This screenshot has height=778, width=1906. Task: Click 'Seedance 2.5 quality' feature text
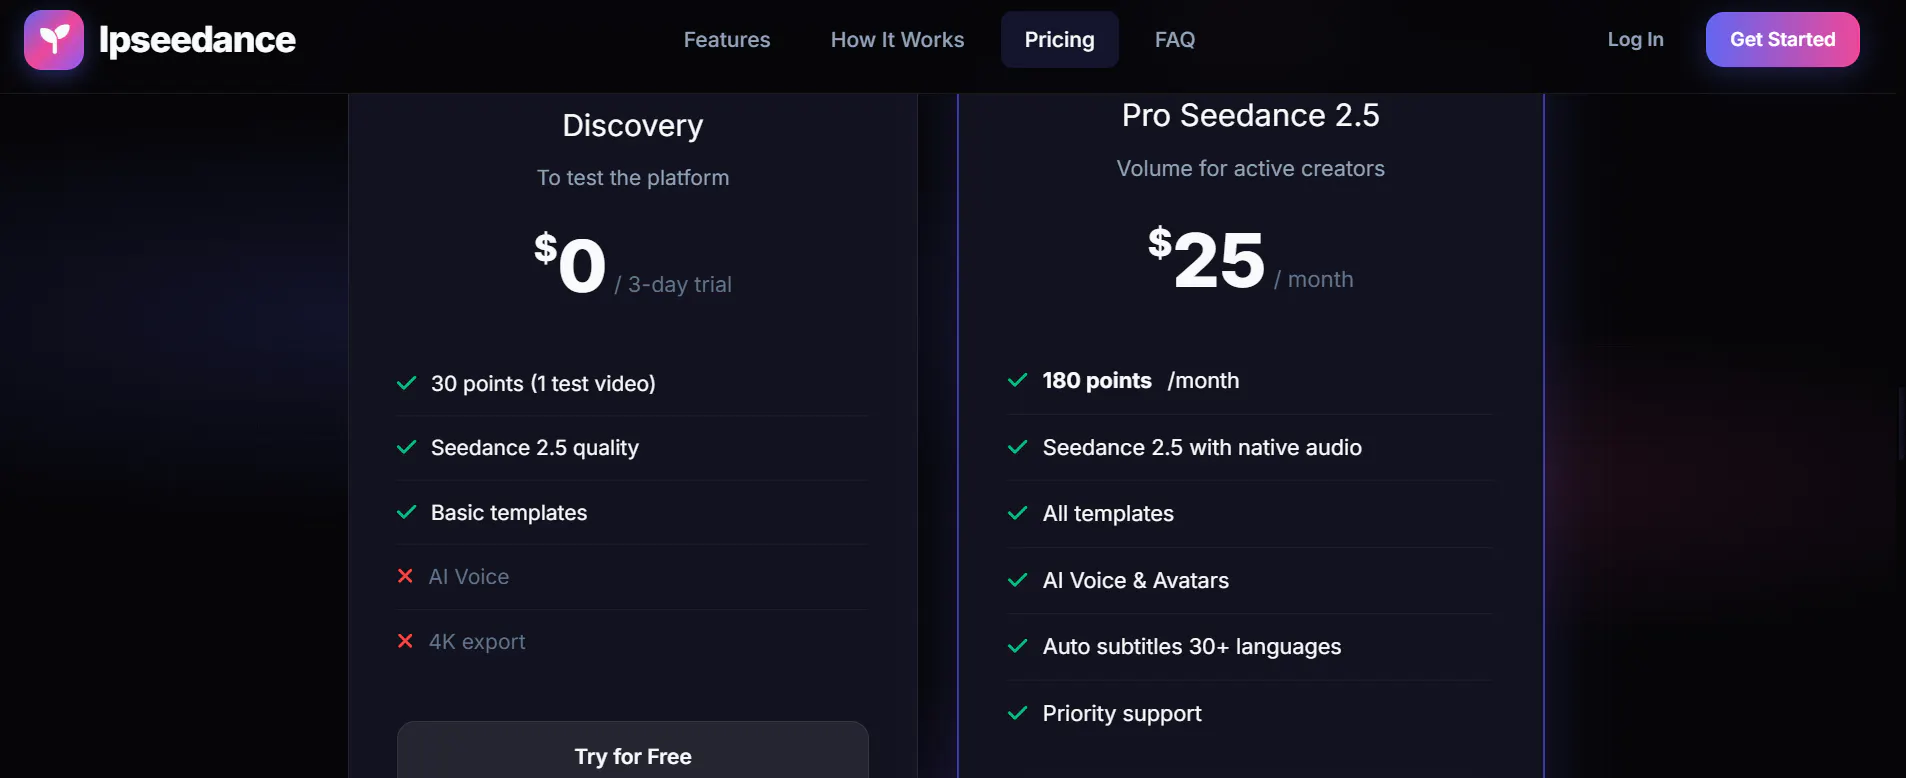[535, 448]
